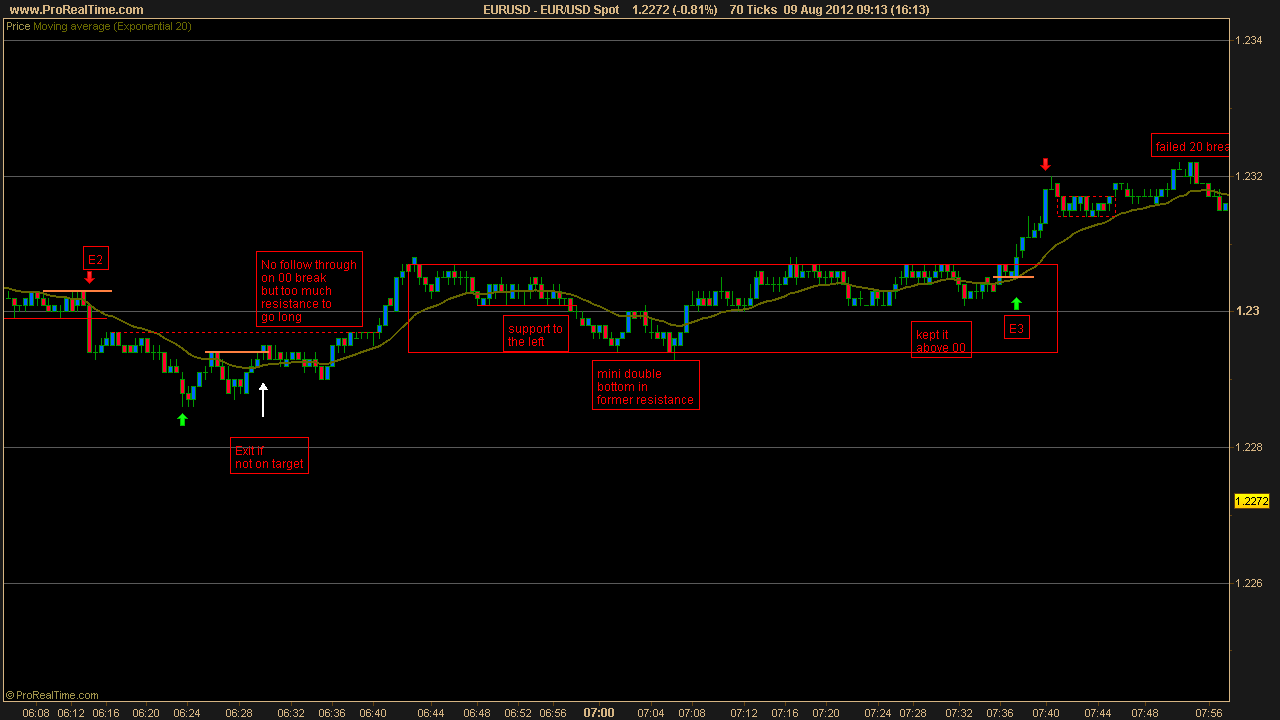Click the 07:56 time axis label
1280x720 pixels.
pos(1210,713)
